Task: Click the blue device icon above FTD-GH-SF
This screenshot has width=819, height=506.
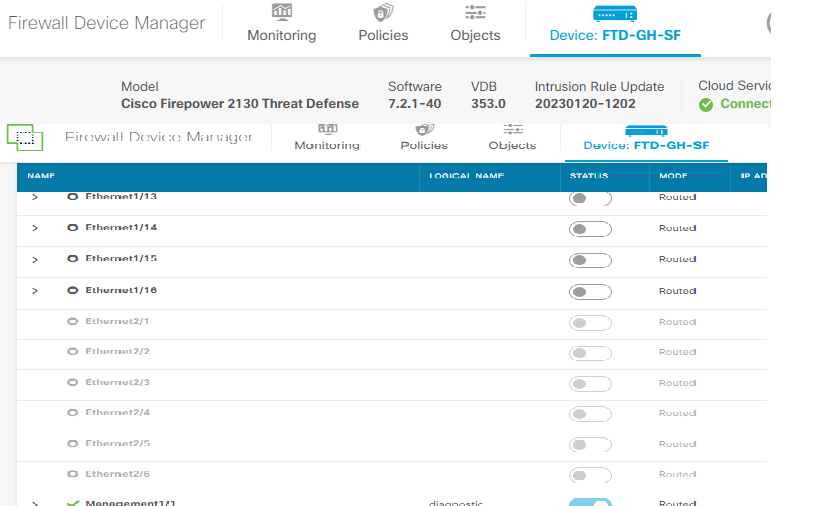Action: pyautogui.click(x=615, y=14)
